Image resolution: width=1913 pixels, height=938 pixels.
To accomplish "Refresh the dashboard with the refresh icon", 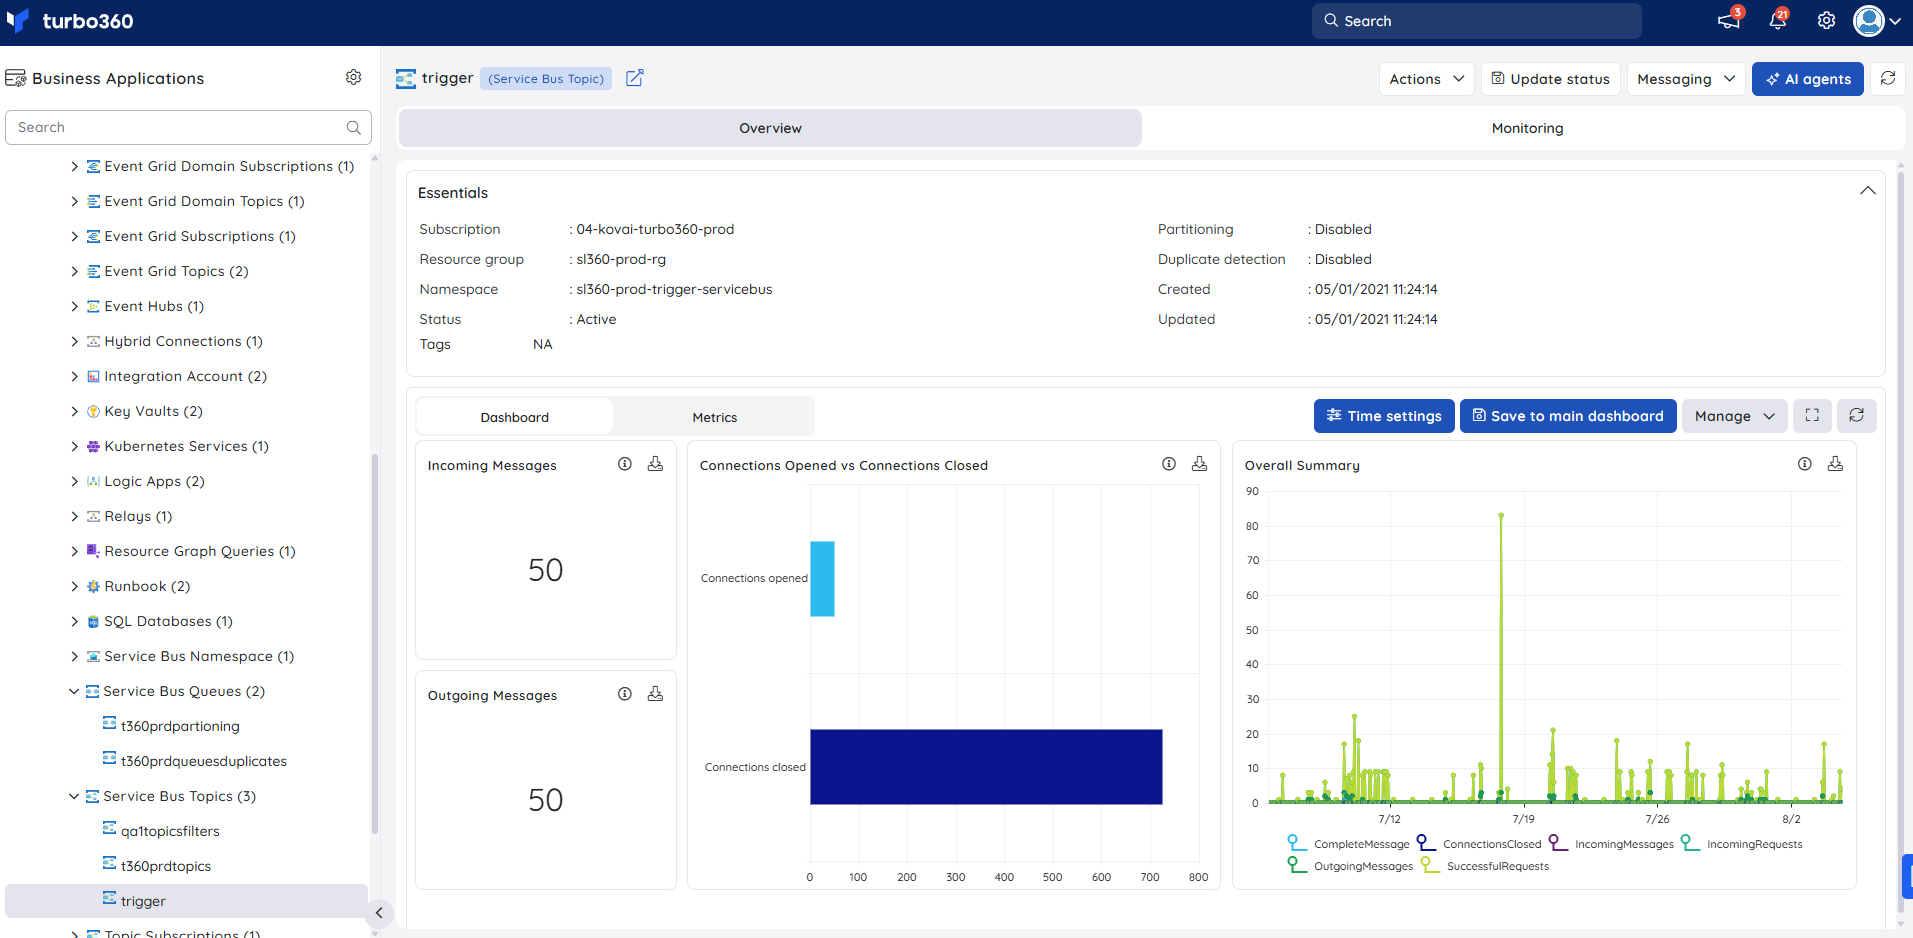I will pos(1857,415).
